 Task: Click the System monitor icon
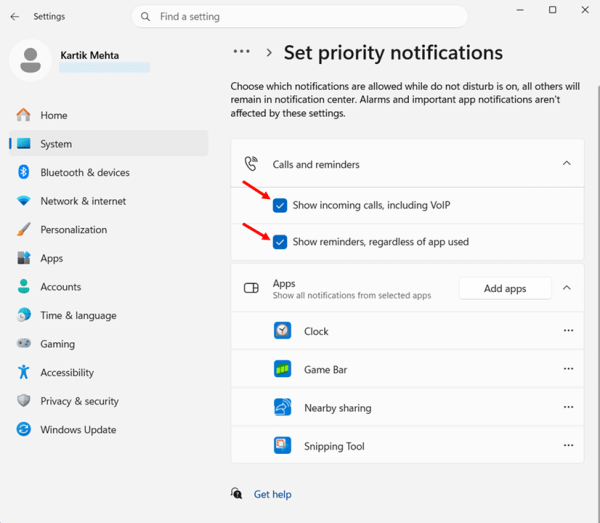coord(23,143)
